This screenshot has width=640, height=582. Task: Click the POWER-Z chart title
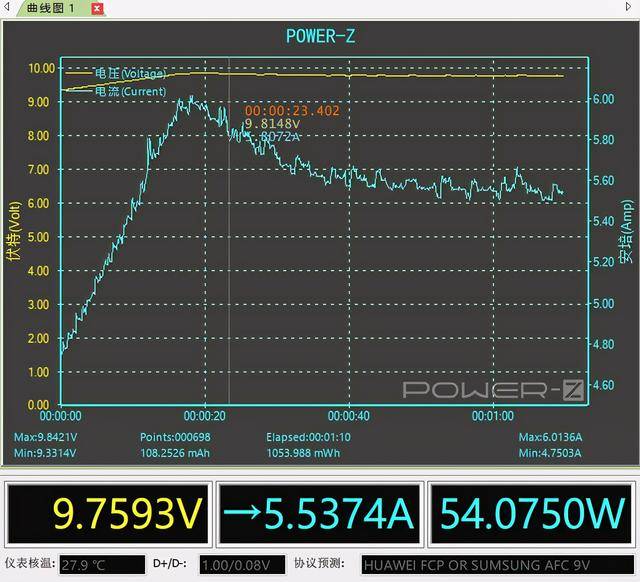[x=320, y=36]
